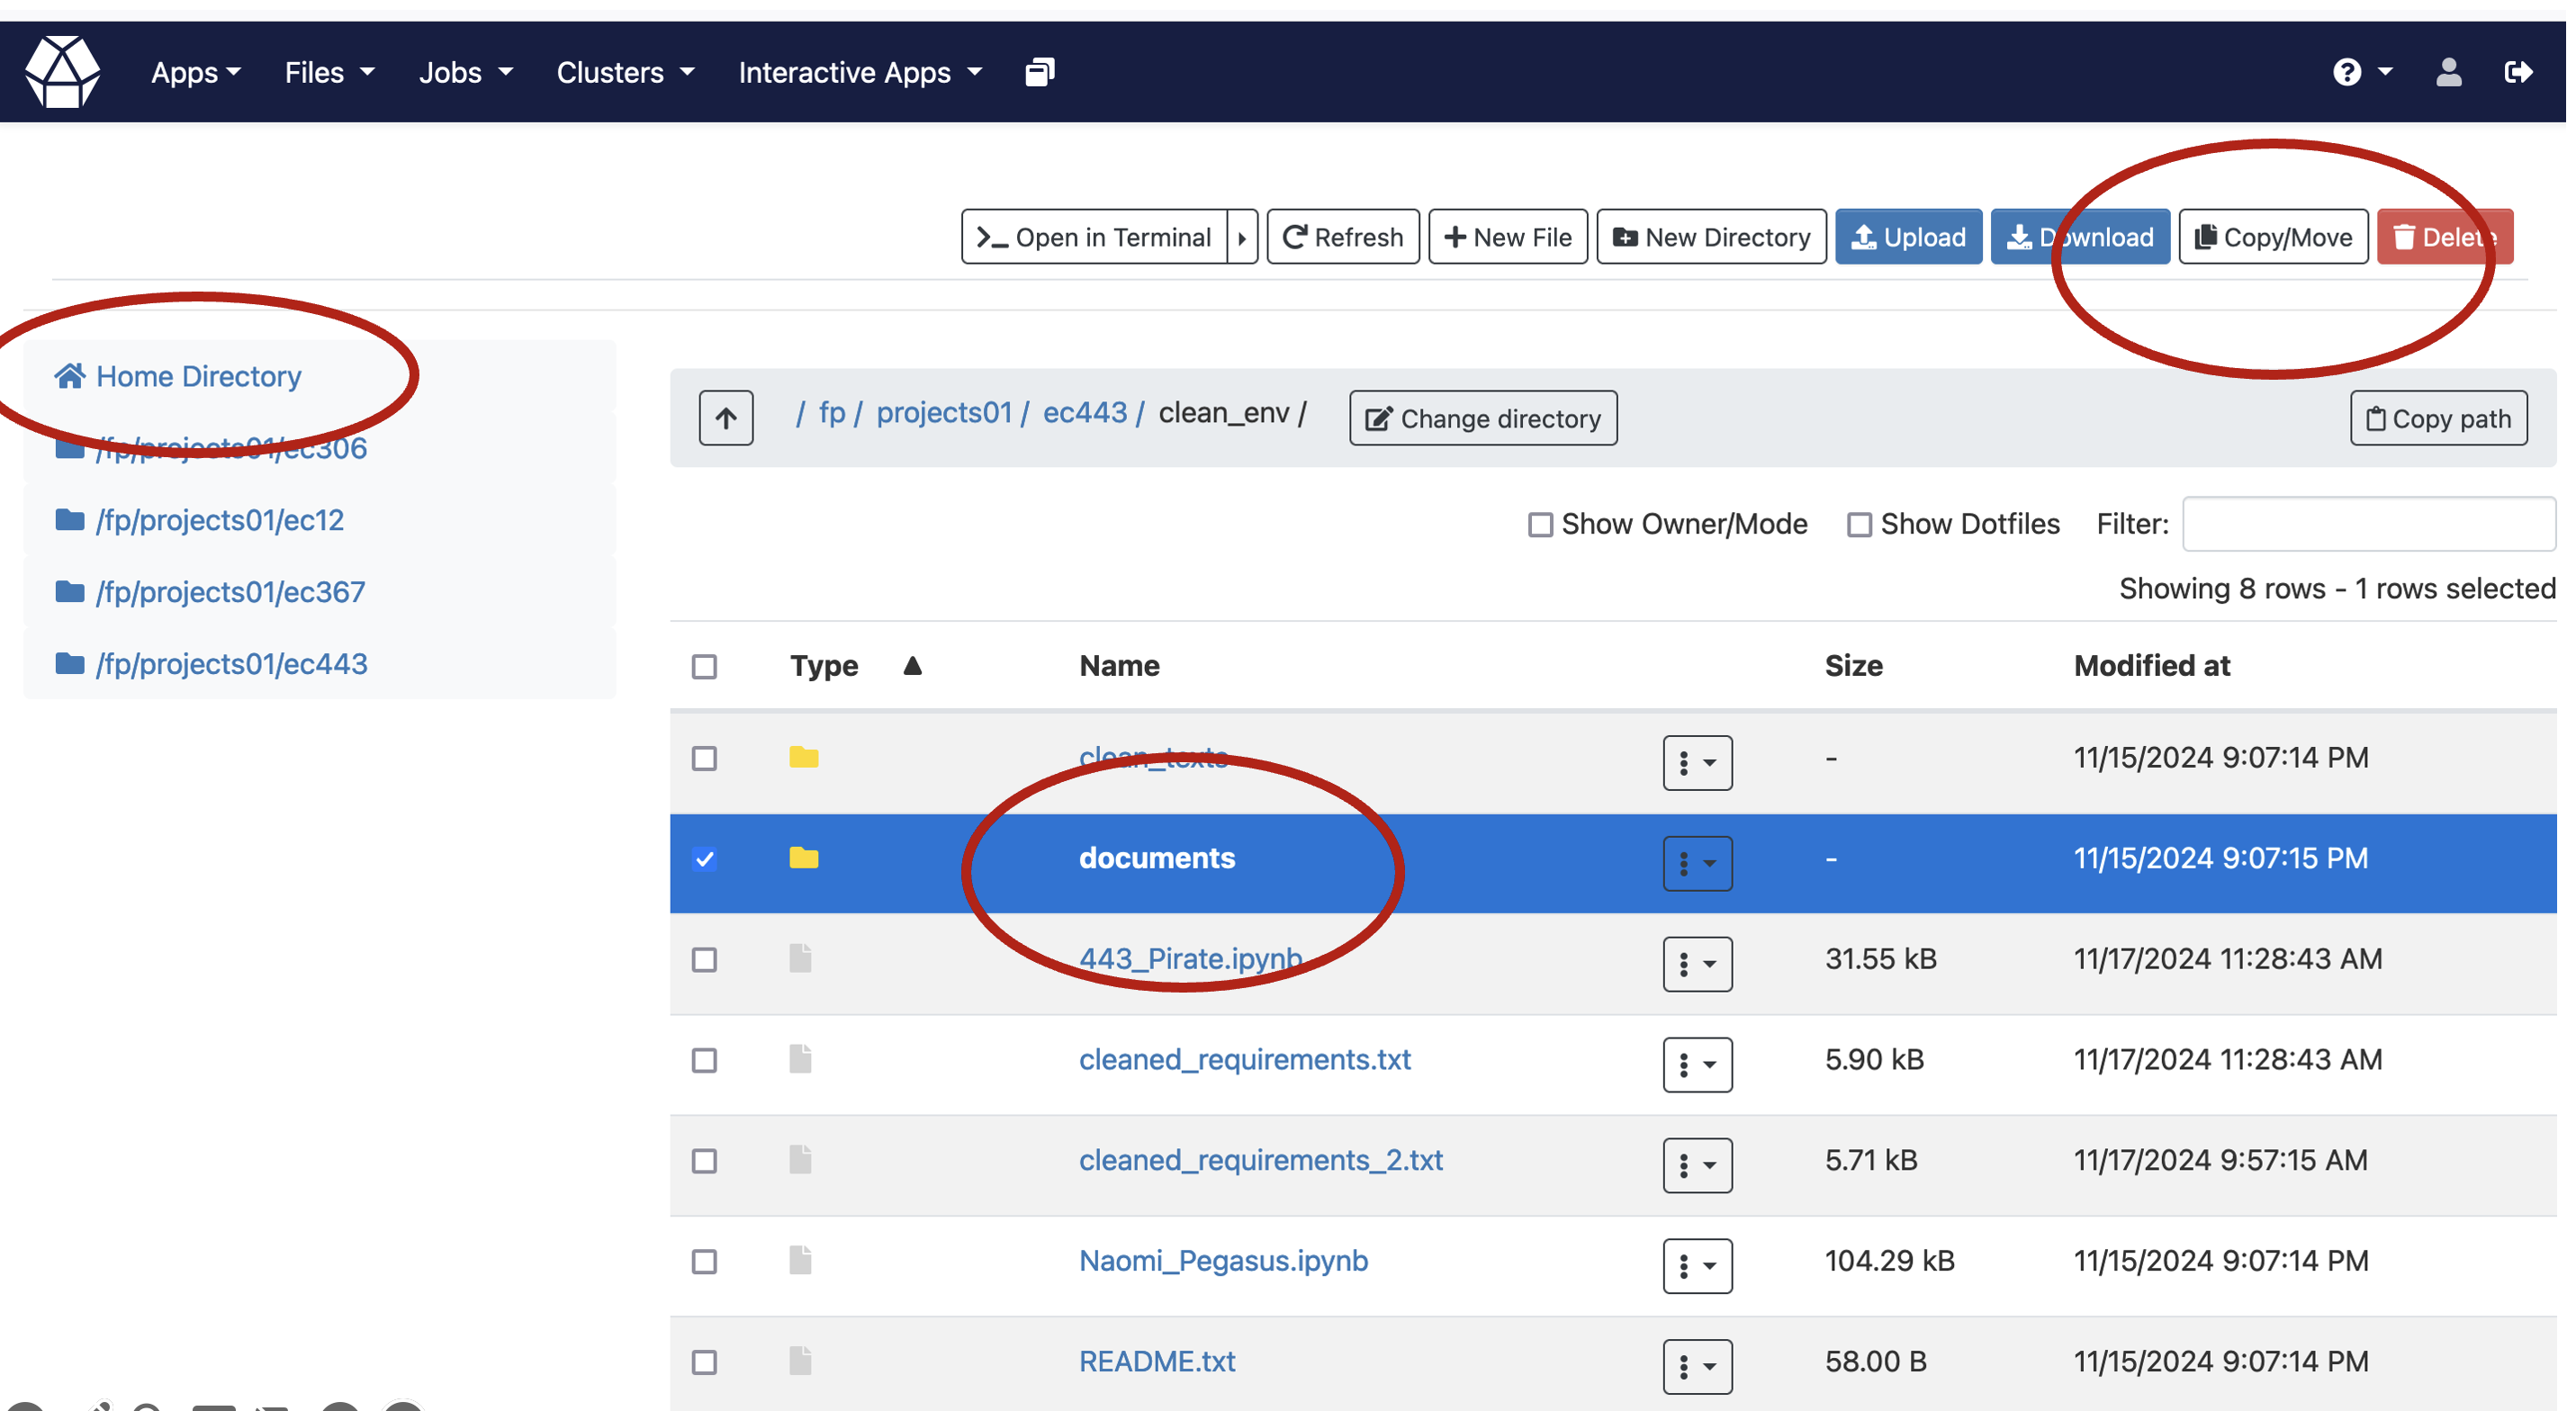2576x1411 pixels.
Task: Check the 443_Pirate.ipynb row checkbox
Action: pos(704,960)
